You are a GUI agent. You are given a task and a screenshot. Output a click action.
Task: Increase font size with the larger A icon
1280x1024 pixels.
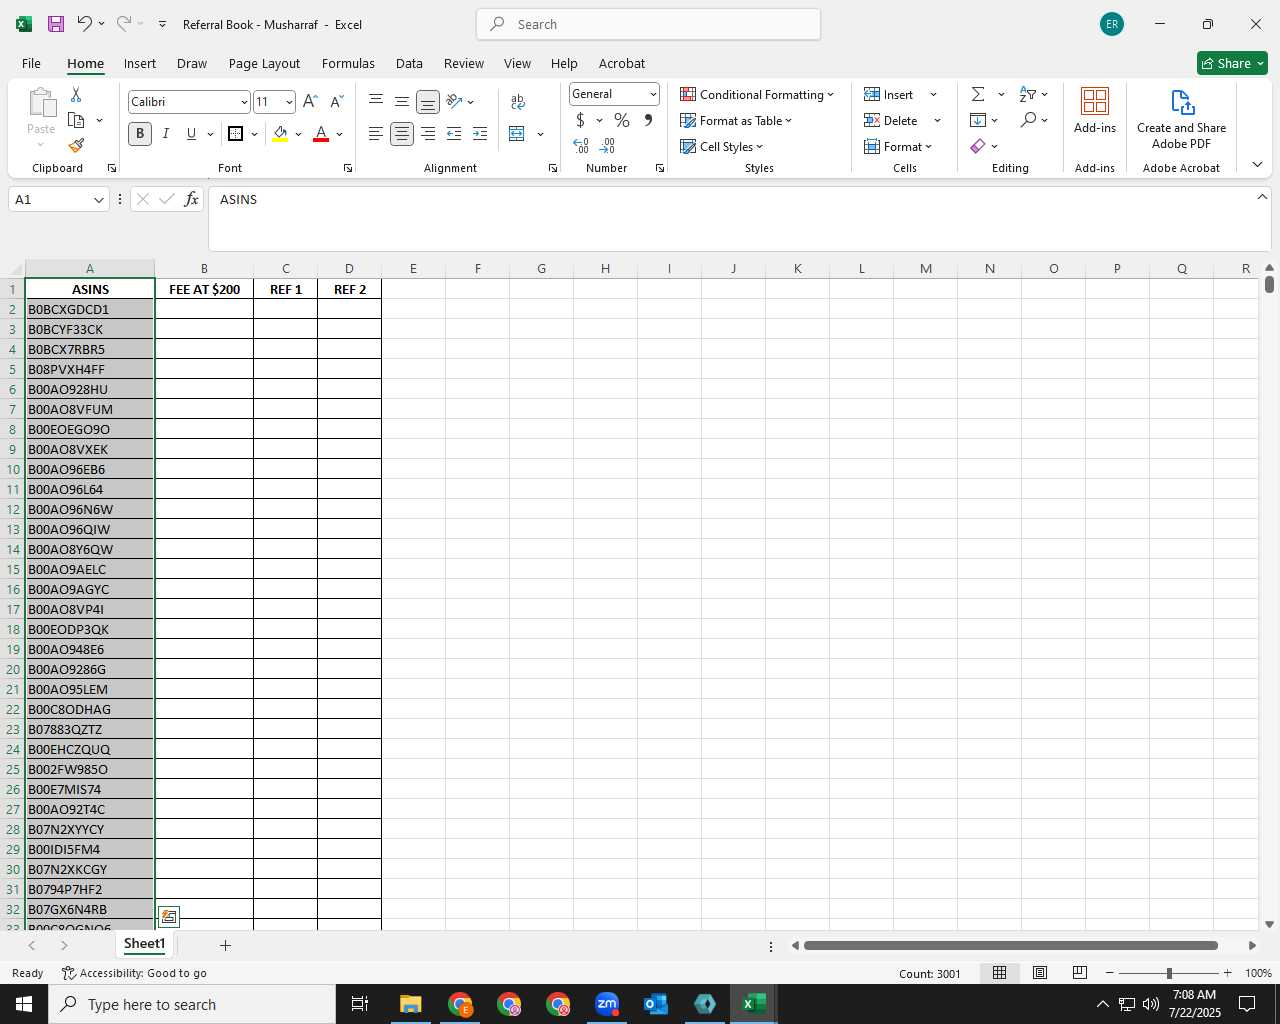pyautogui.click(x=310, y=102)
